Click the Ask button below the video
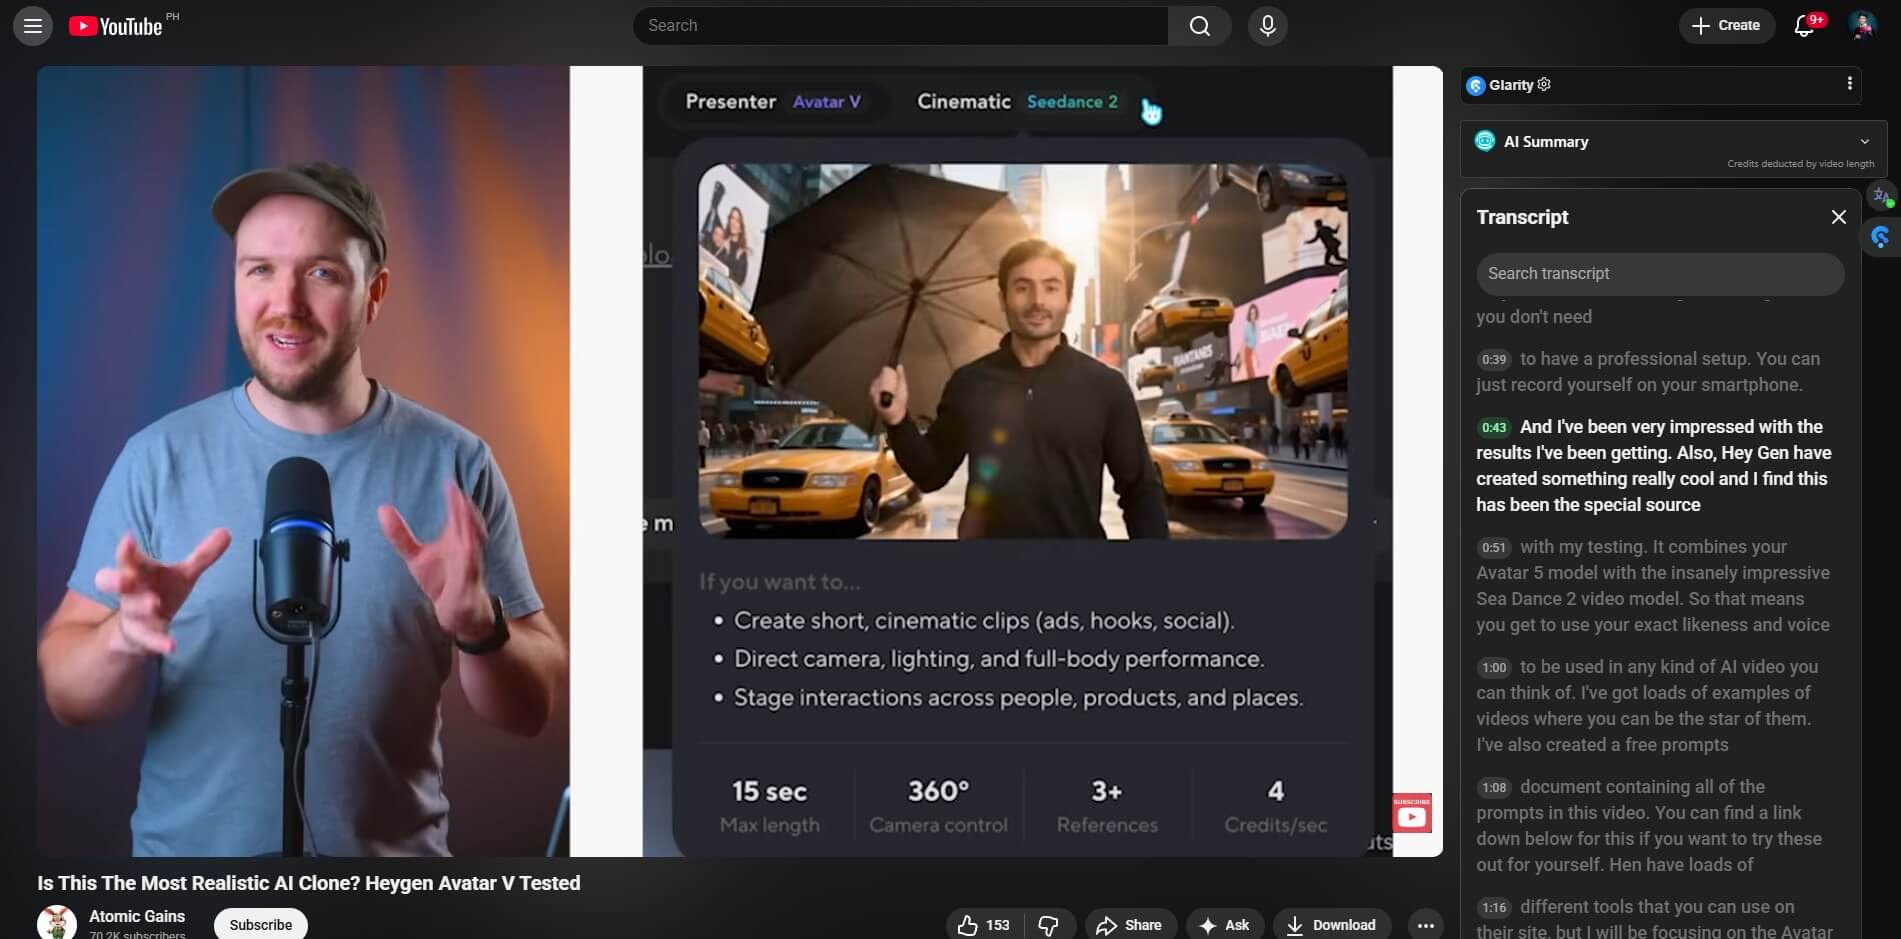1901x939 pixels. click(1224, 925)
